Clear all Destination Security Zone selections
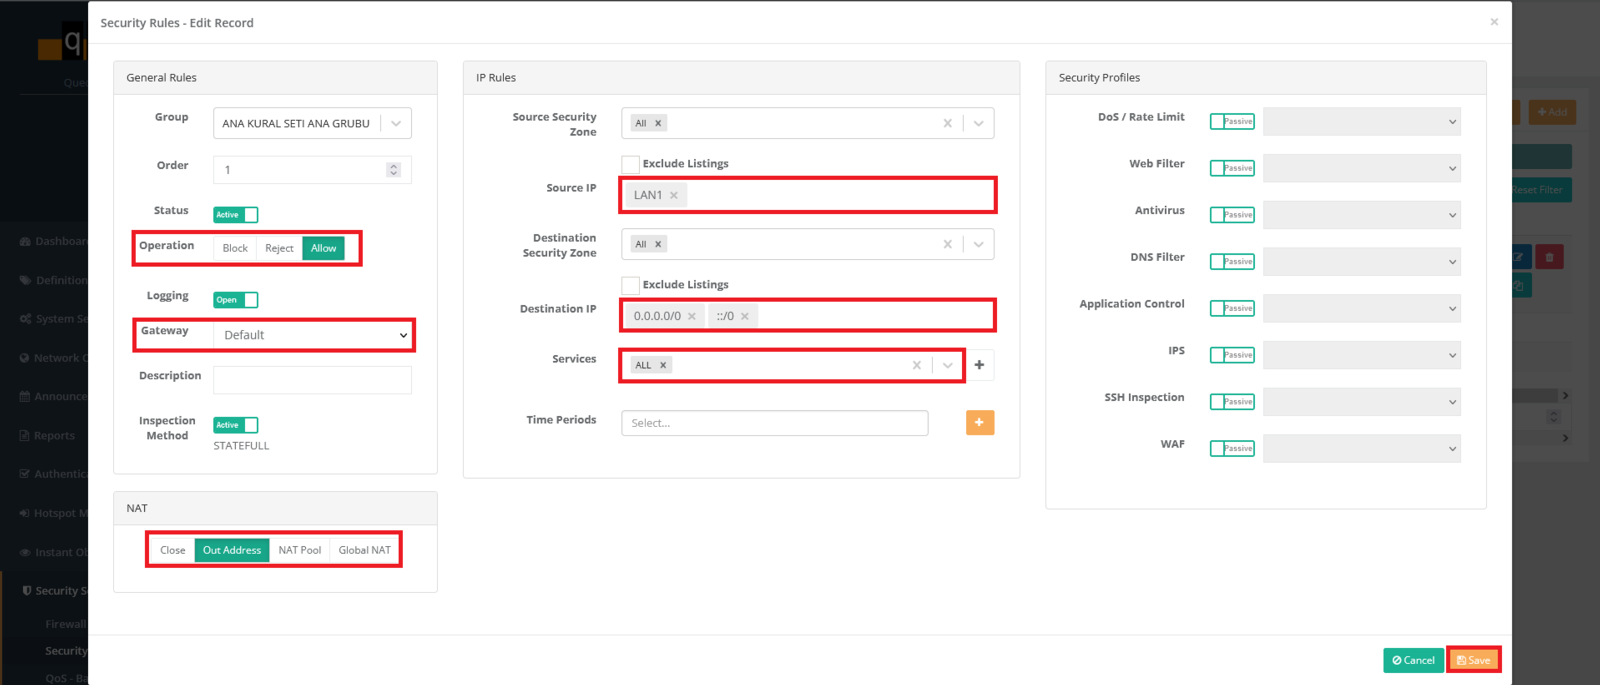1600x685 pixels. point(947,245)
